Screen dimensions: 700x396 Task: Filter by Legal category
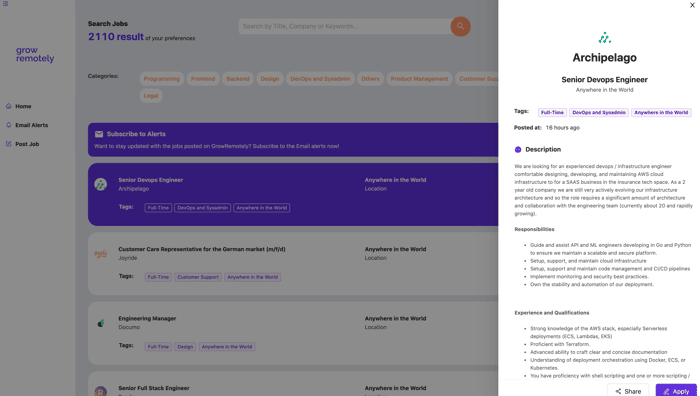coord(151,96)
